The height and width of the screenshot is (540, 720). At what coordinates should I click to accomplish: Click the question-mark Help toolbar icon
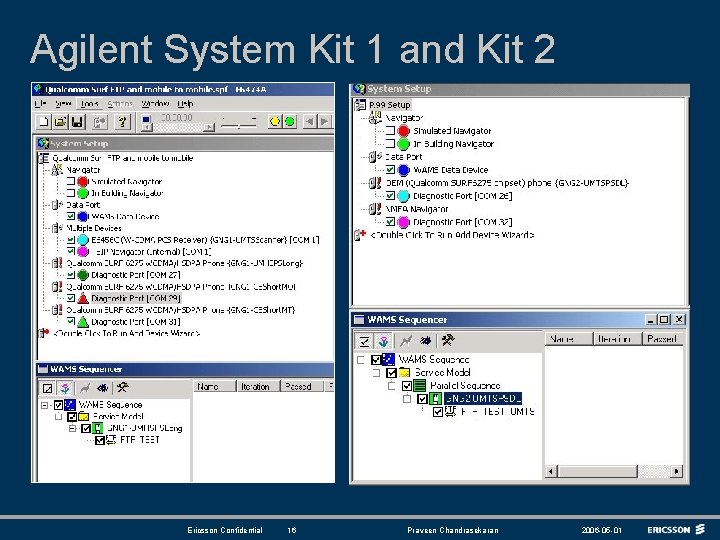tap(122, 122)
